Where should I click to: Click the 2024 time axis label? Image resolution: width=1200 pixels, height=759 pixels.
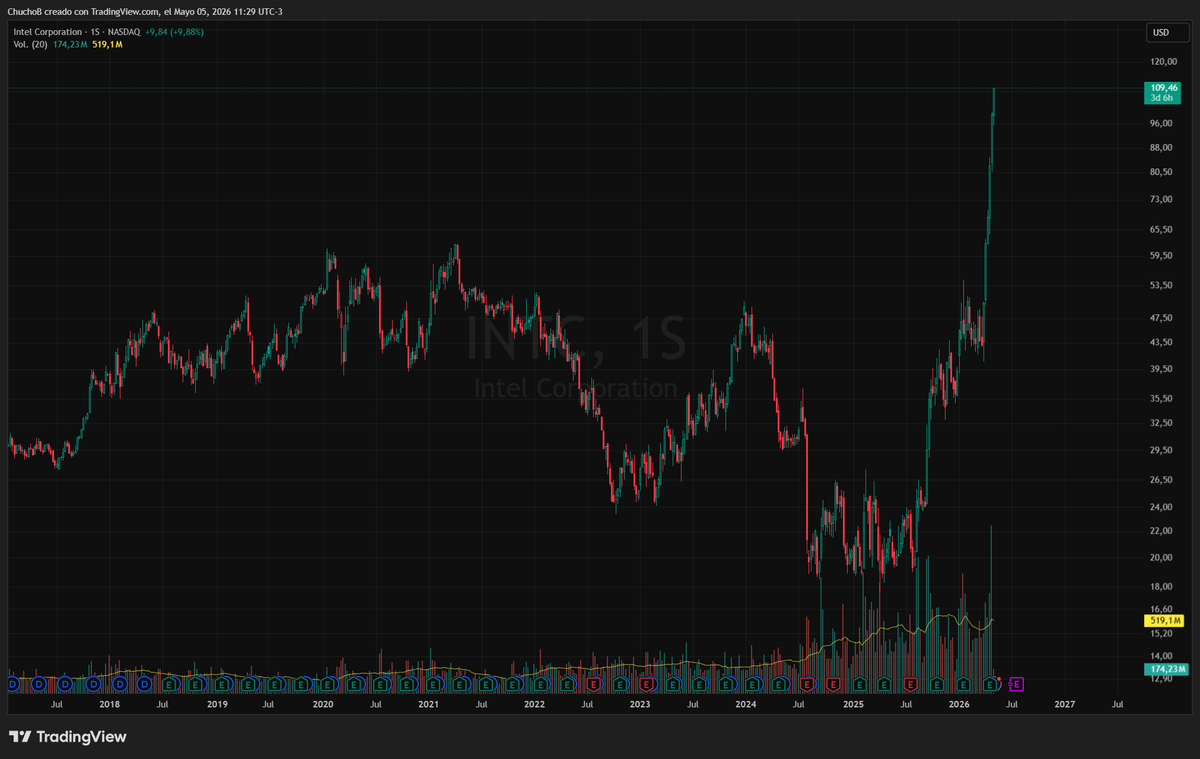coord(745,704)
